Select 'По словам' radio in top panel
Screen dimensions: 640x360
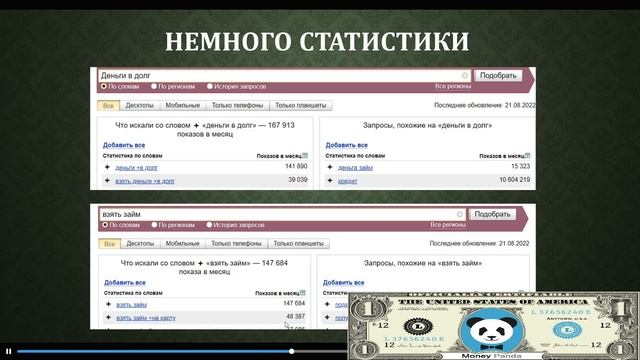[104, 86]
